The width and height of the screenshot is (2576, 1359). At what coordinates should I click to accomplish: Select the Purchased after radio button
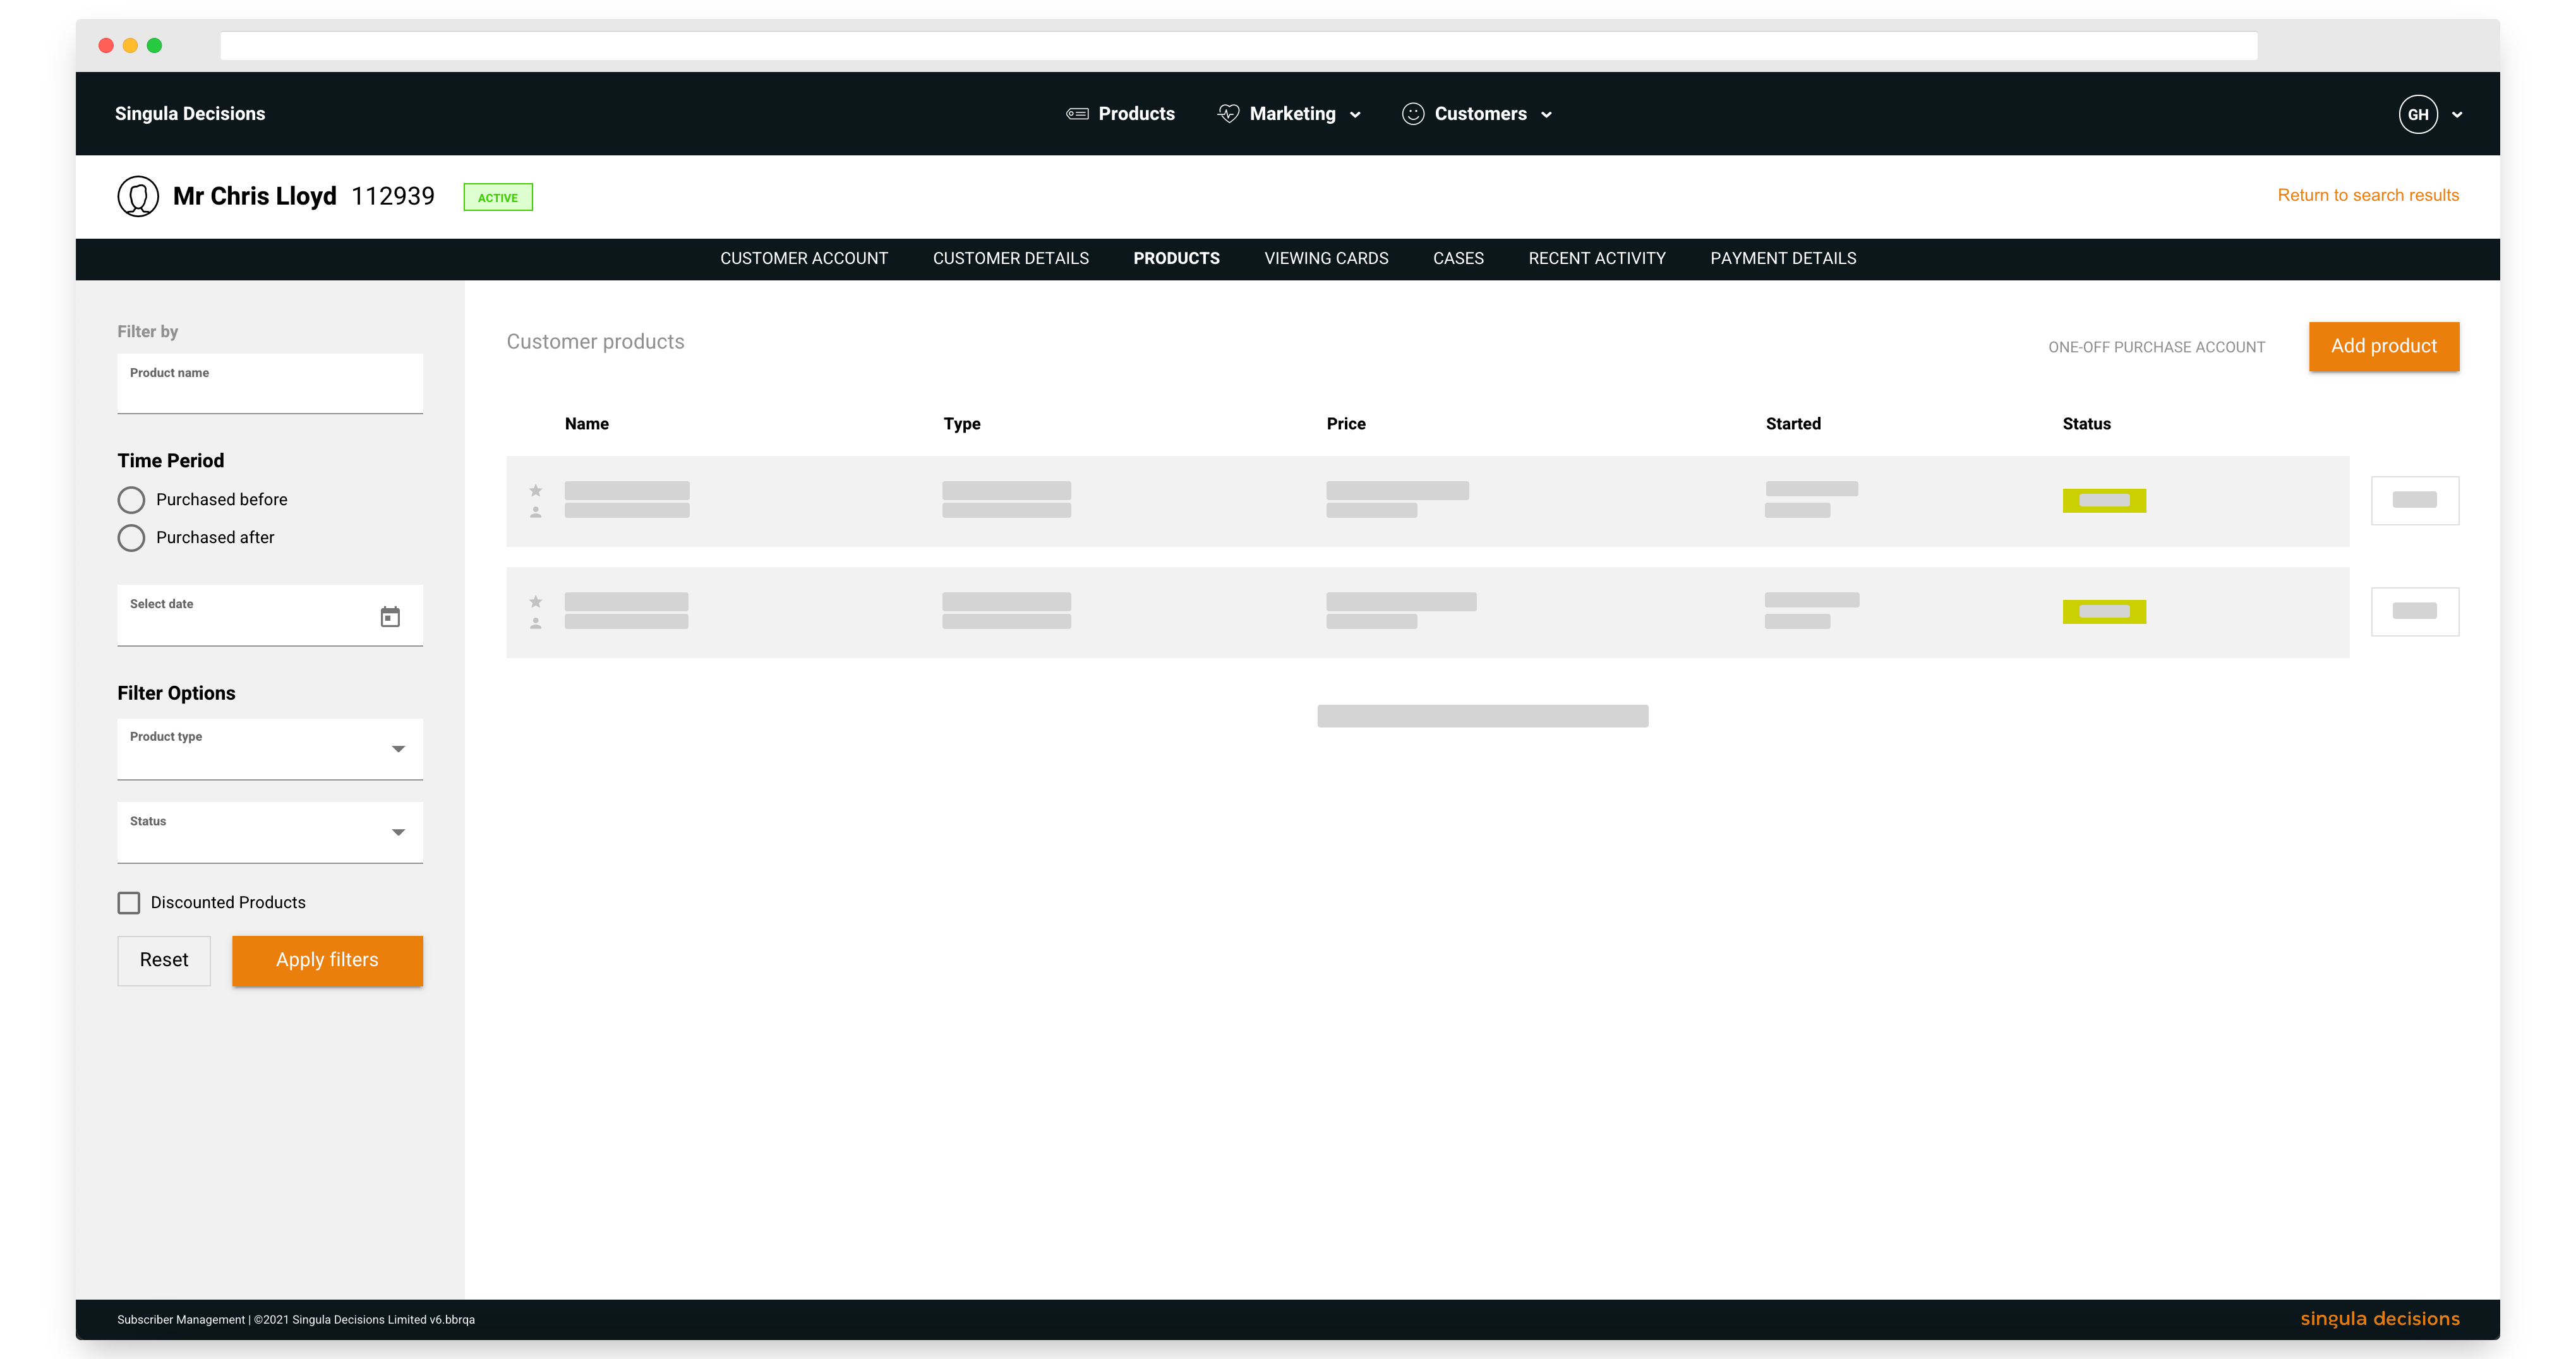pos(131,538)
